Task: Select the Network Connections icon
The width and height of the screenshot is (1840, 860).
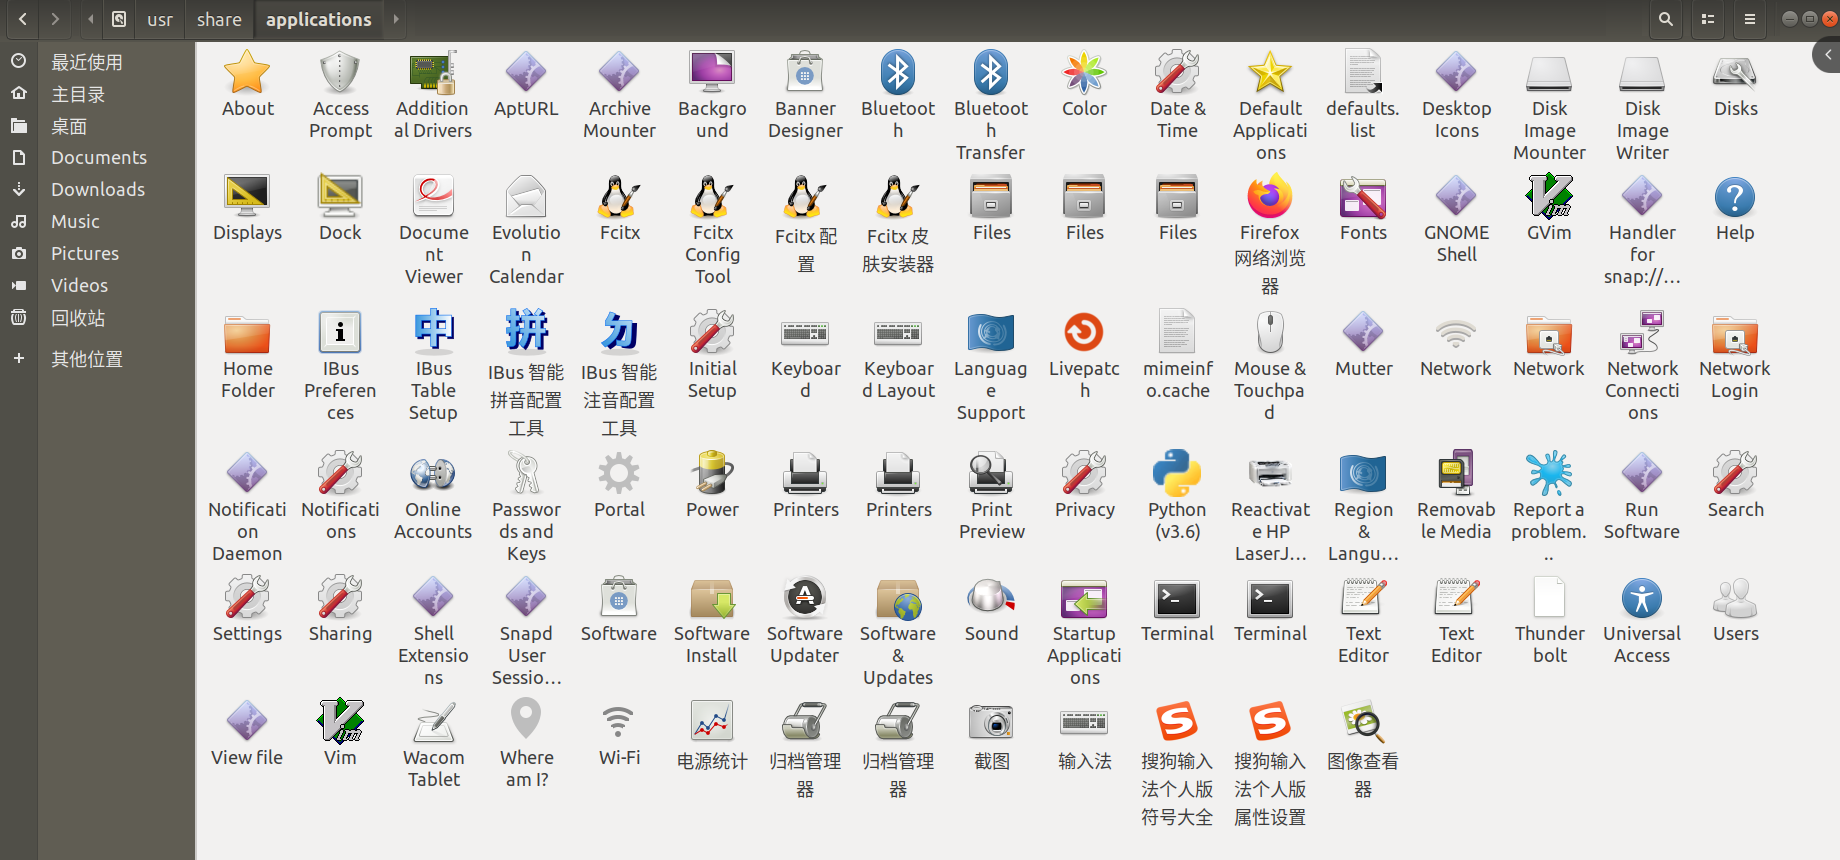Action: click(1642, 333)
